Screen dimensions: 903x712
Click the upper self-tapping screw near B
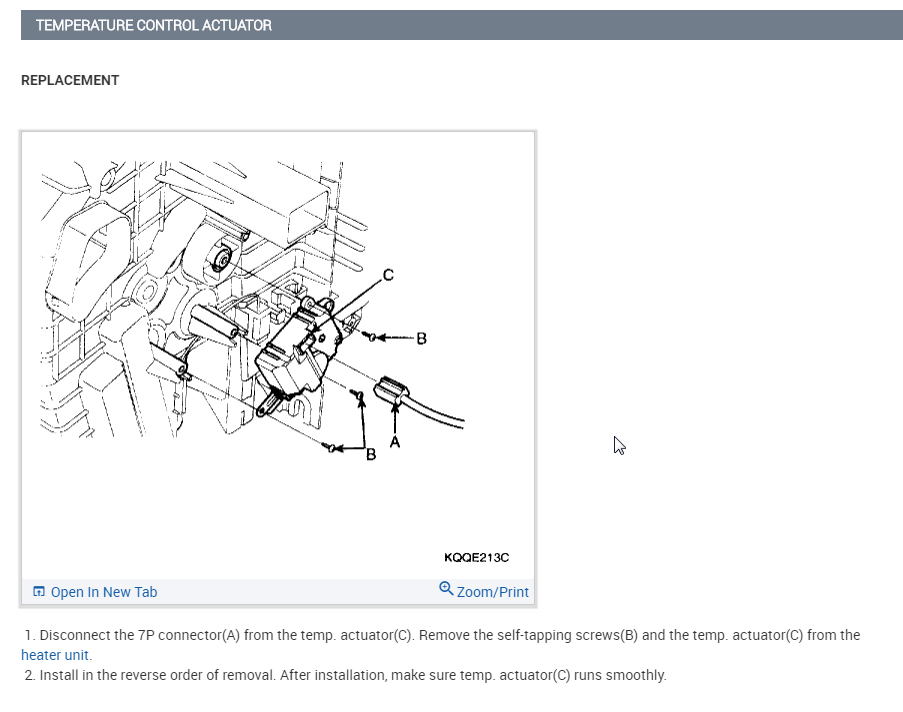coord(369,336)
